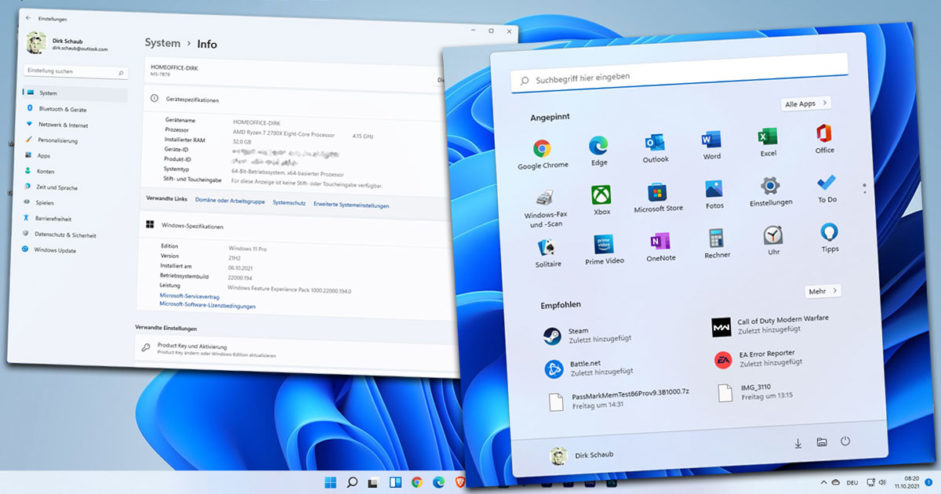941x494 pixels.
Task: Open the Downloads folder icon beside power
Action: (798, 444)
